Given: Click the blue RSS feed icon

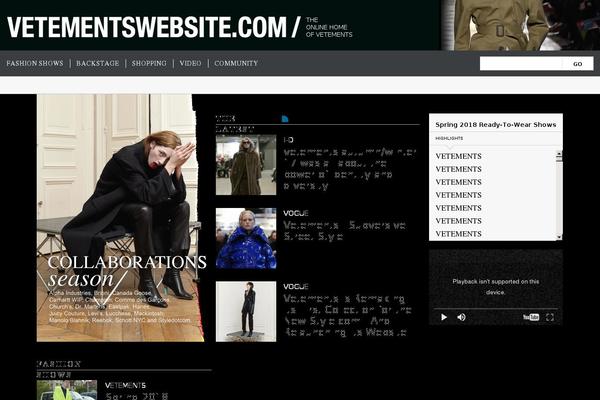Looking at the screenshot, I should [285, 119].
